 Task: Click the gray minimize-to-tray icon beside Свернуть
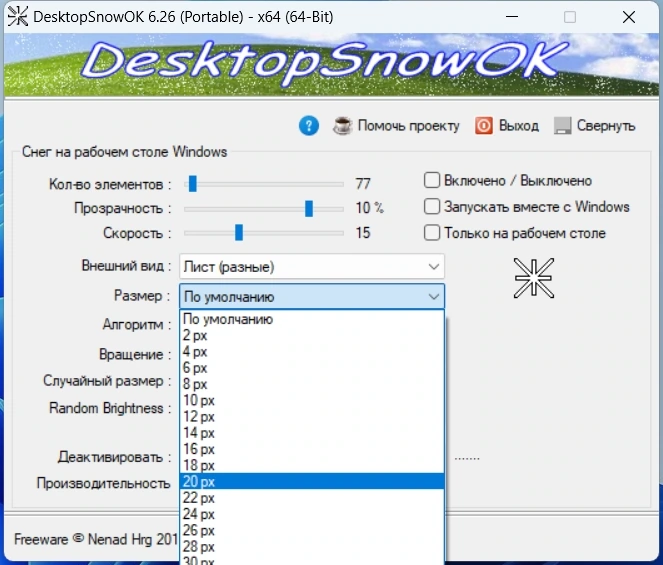click(562, 126)
